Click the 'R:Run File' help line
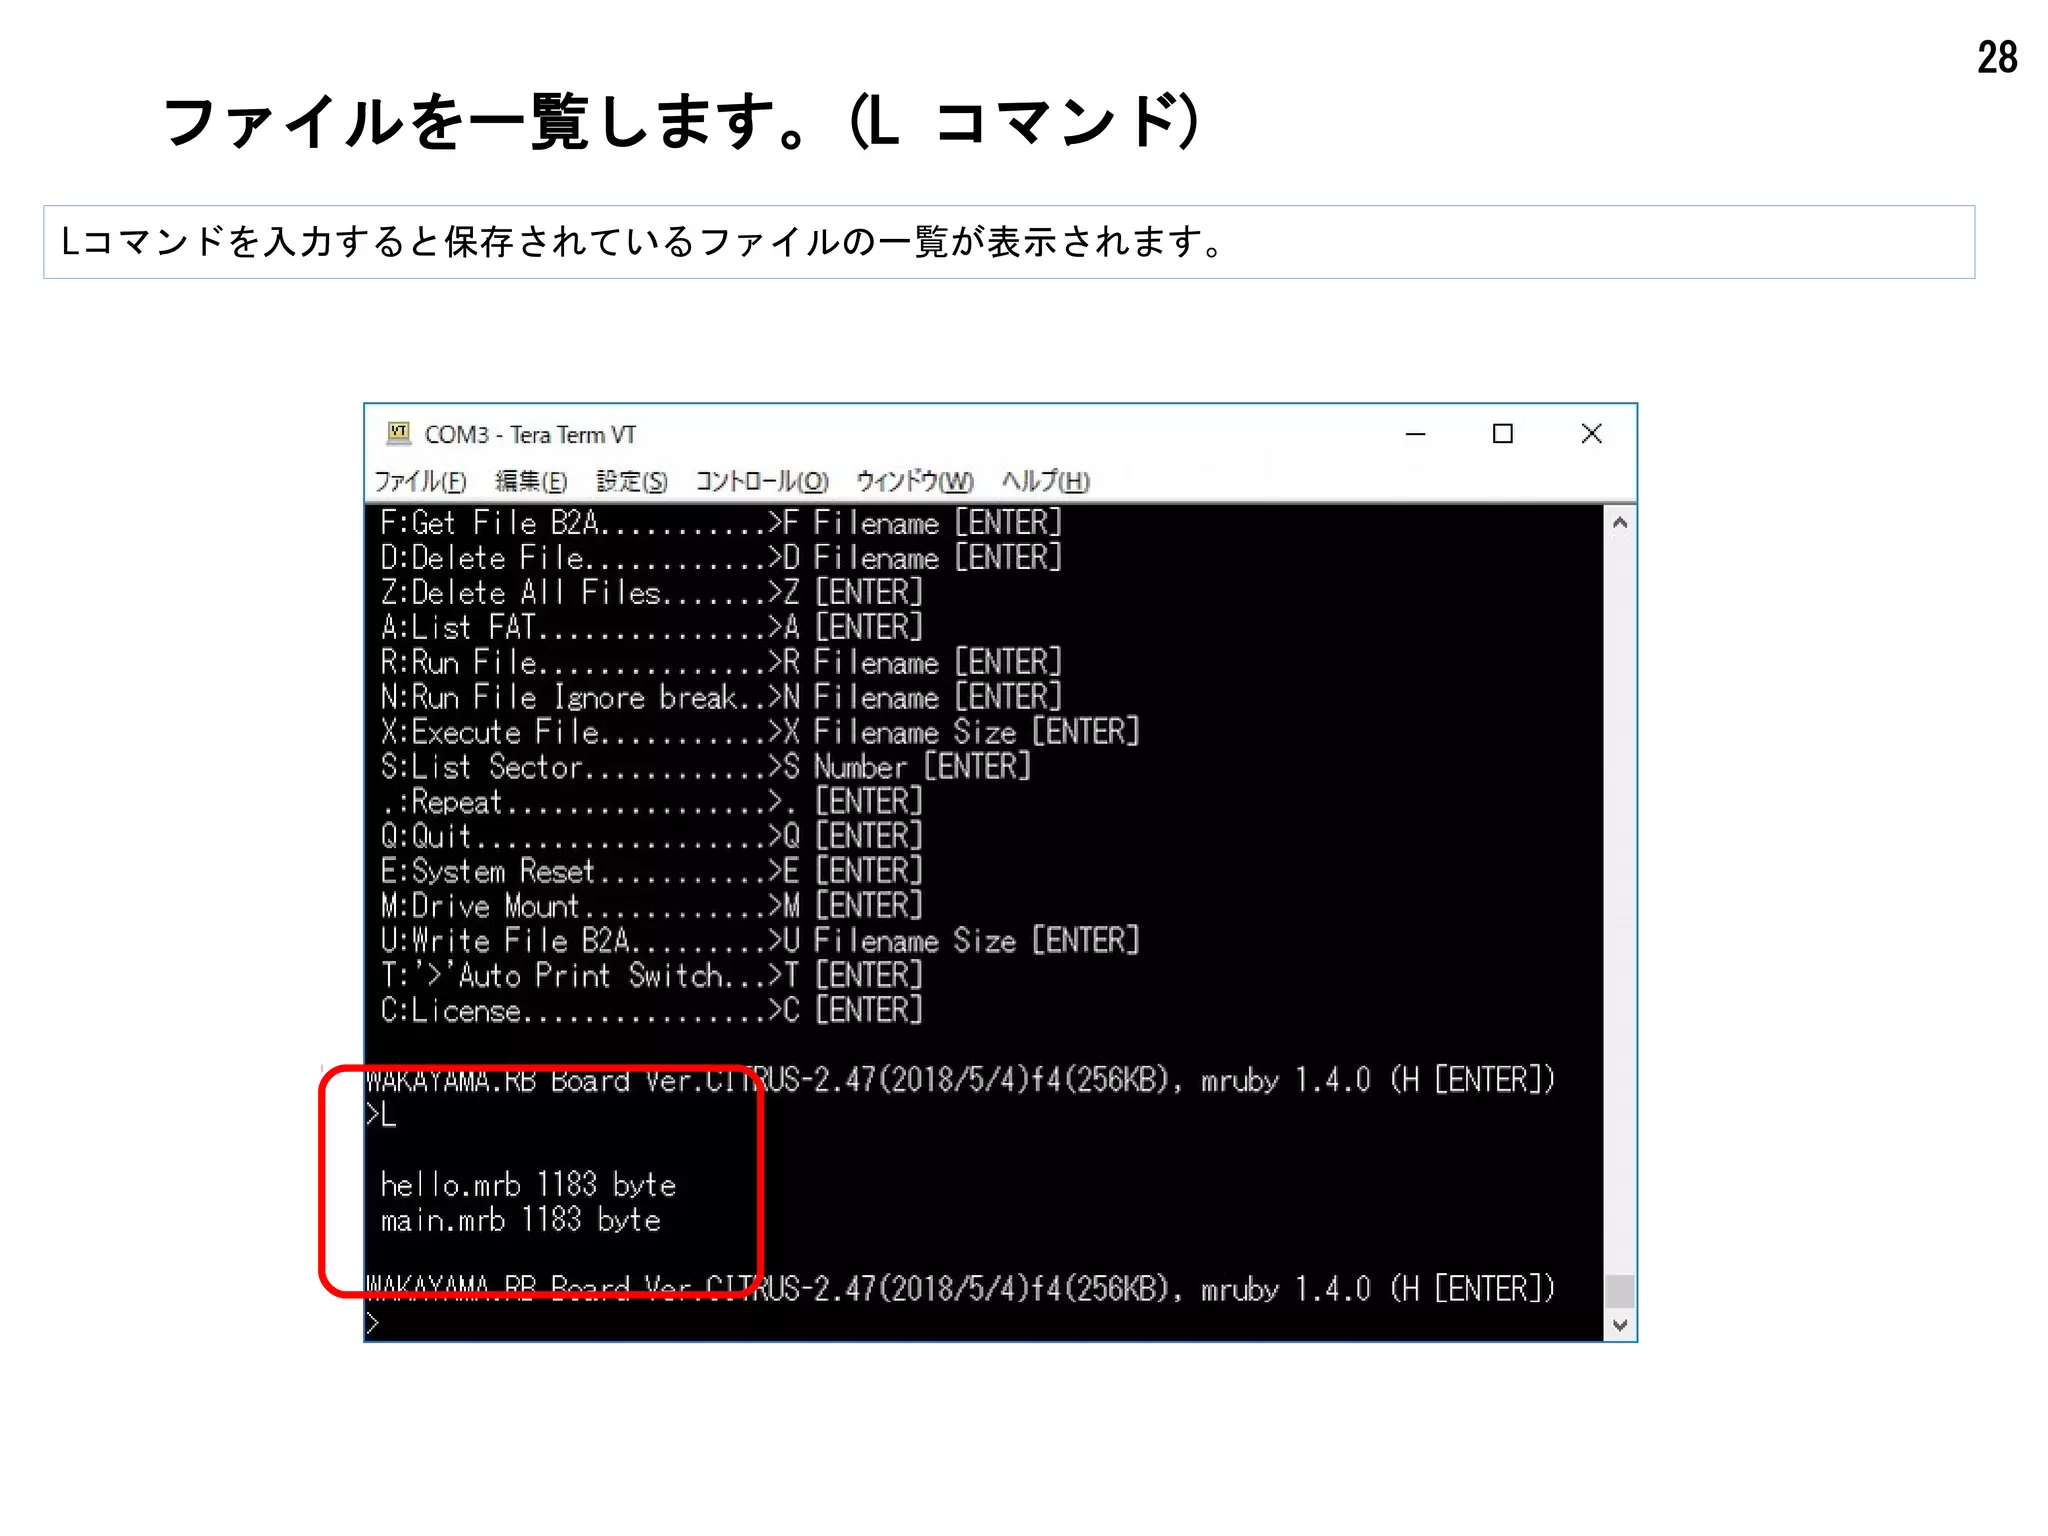Screen dimensions: 2048x1536 (720, 662)
